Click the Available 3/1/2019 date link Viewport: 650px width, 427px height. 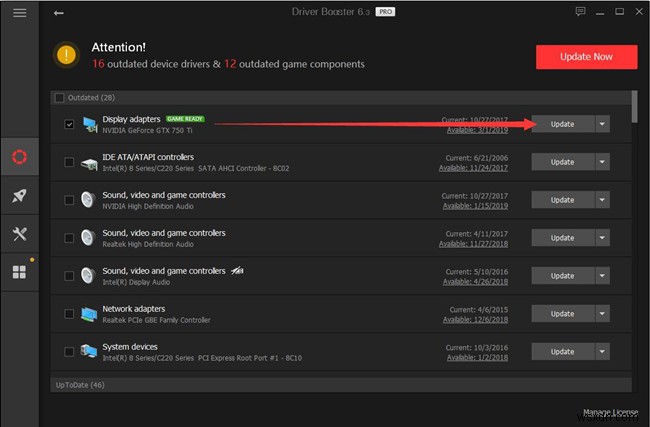(476, 130)
